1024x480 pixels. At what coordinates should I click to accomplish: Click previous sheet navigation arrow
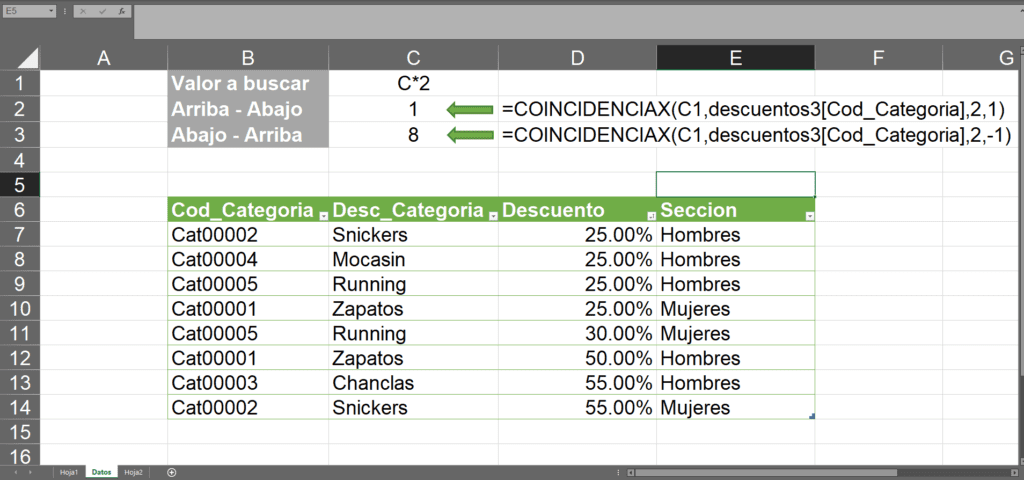click(x=14, y=473)
